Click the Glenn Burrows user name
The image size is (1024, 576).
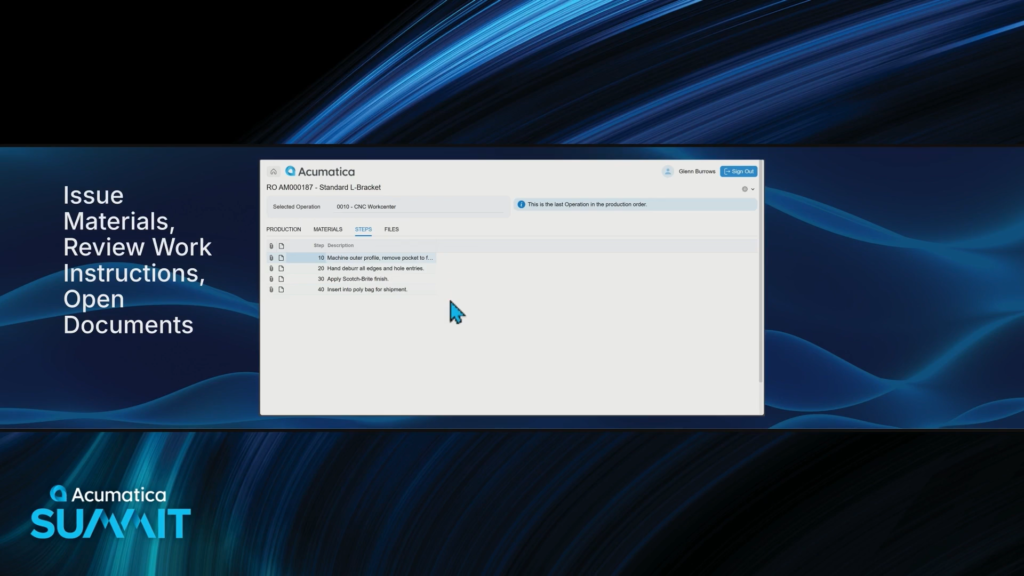point(697,171)
